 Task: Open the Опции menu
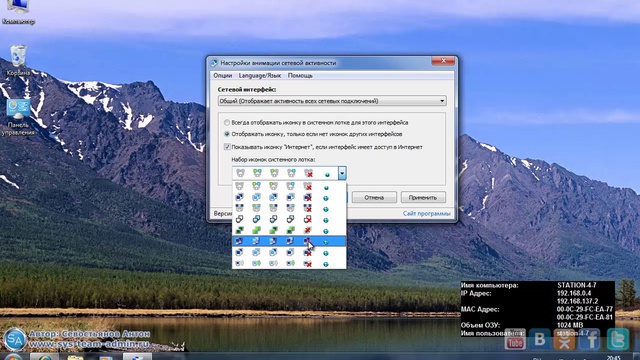[x=222, y=76]
